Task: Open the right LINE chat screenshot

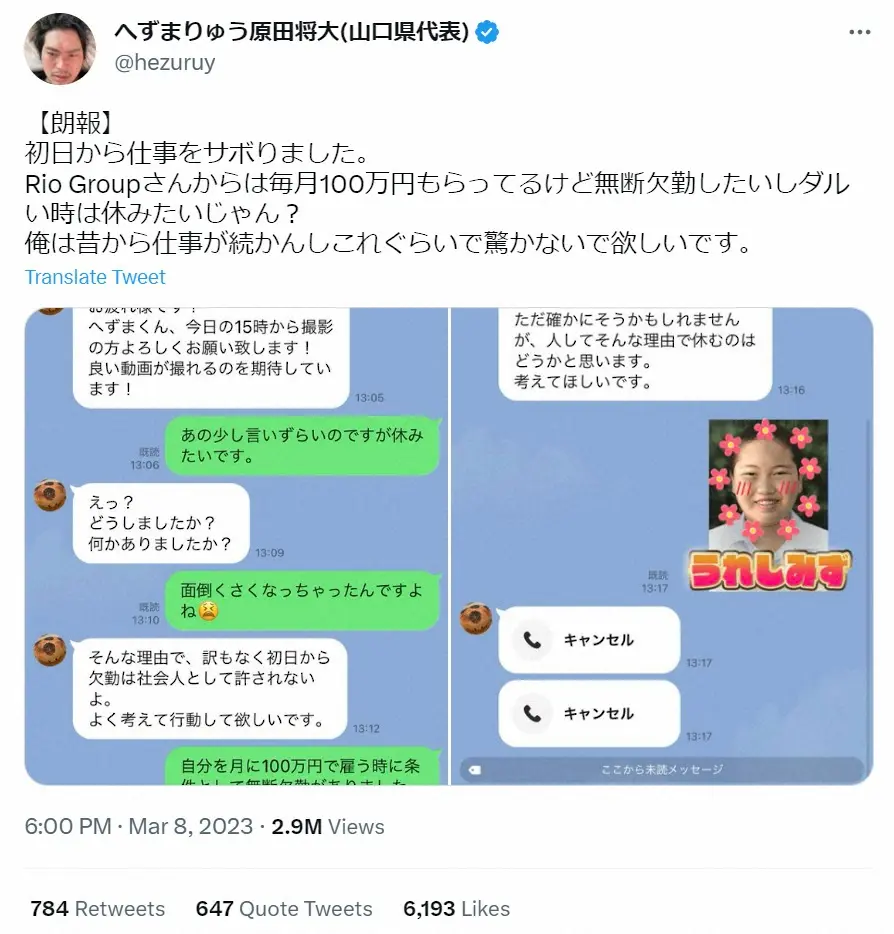Action: click(662, 546)
